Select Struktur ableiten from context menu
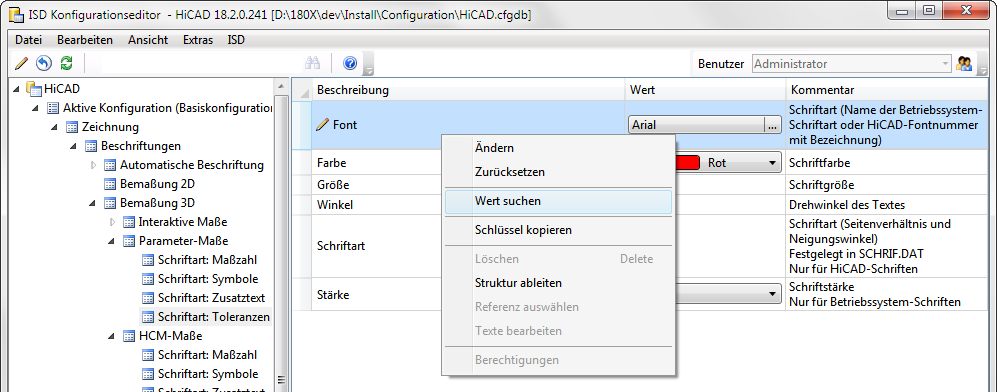 point(518,283)
